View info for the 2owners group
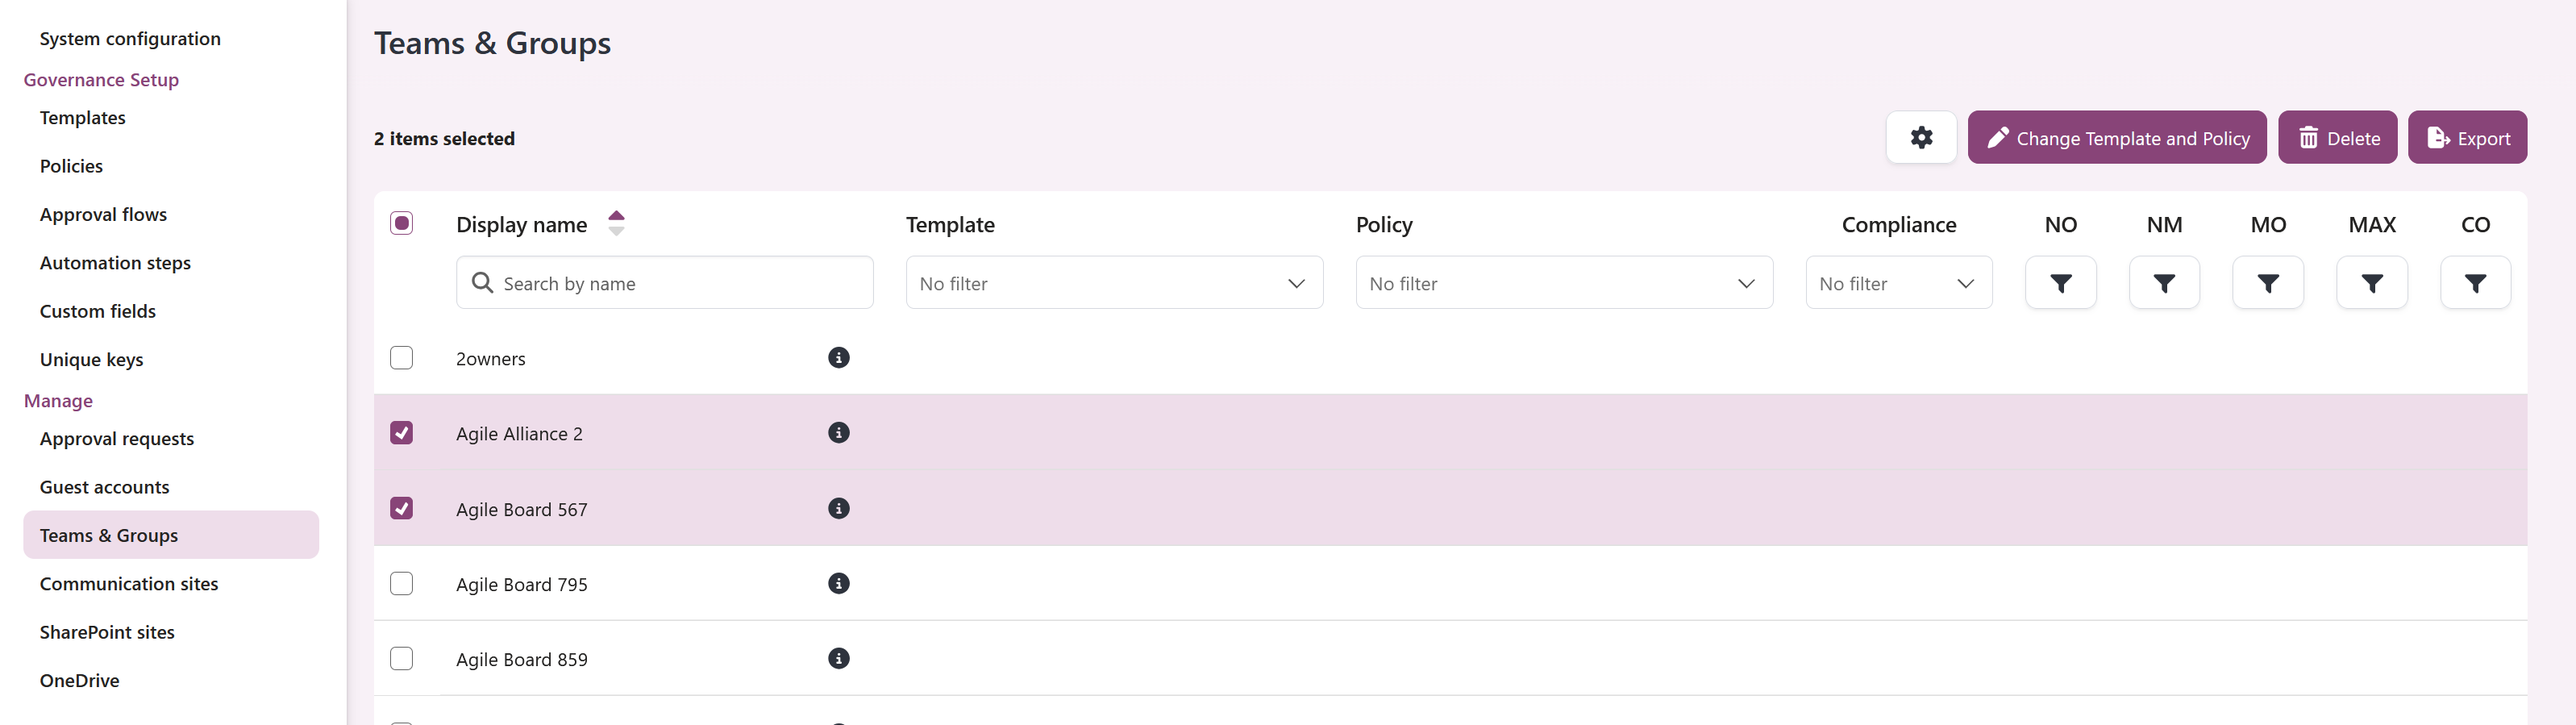The image size is (2576, 725). pyautogui.click(x=839, y=357)
